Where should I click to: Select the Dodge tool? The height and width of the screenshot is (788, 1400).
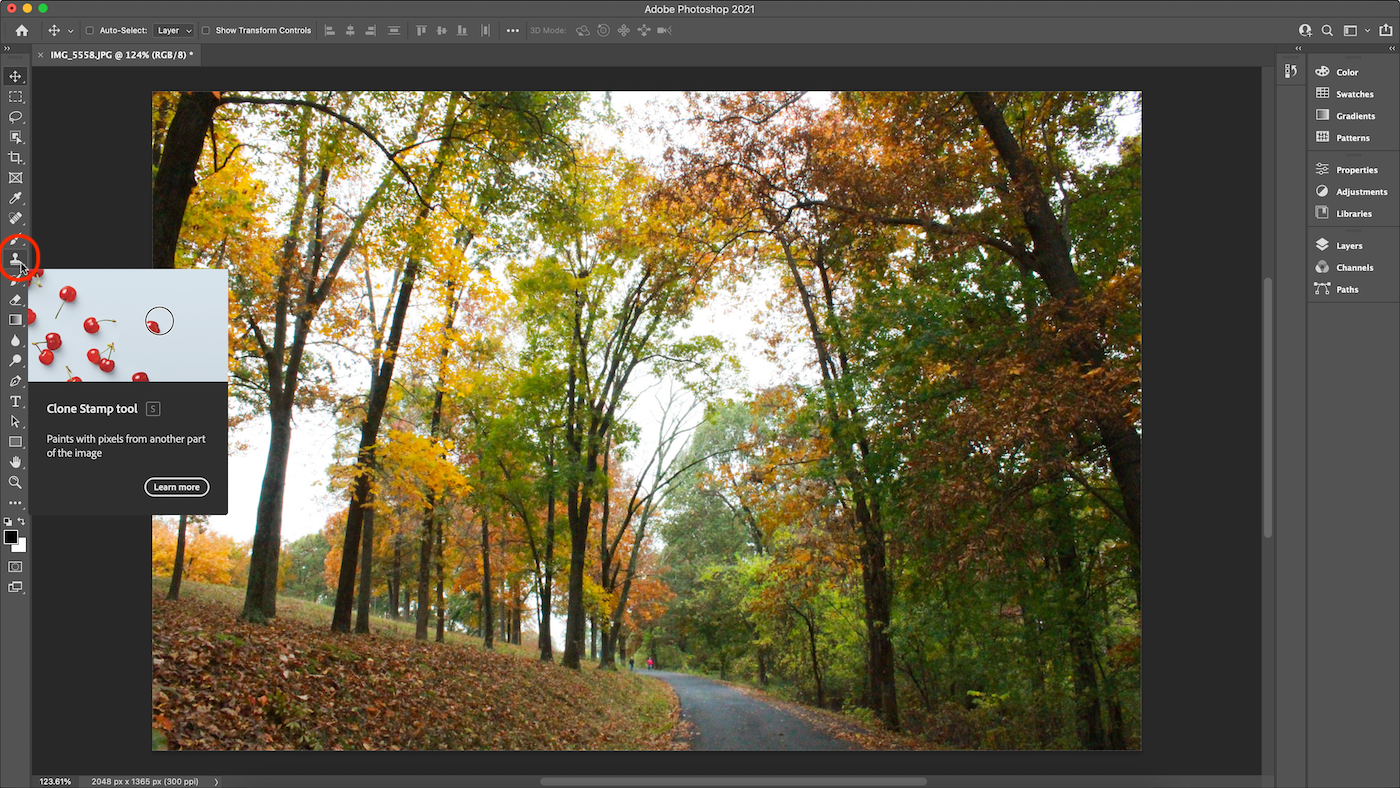coord(15,360)
